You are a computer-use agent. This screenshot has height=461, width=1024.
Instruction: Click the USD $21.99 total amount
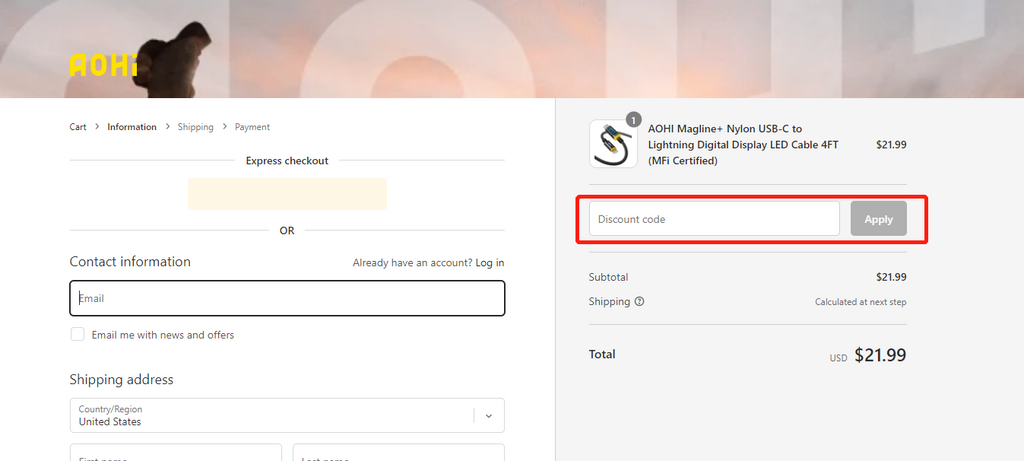click(x=880, y=355)
